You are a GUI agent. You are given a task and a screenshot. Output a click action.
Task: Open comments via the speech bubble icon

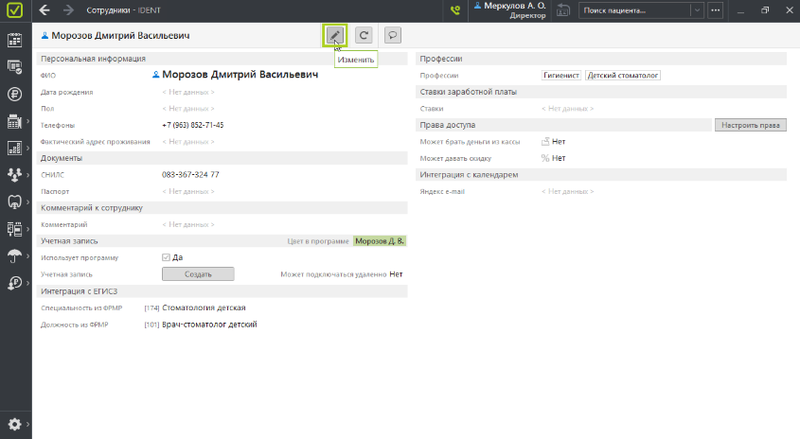393,35
